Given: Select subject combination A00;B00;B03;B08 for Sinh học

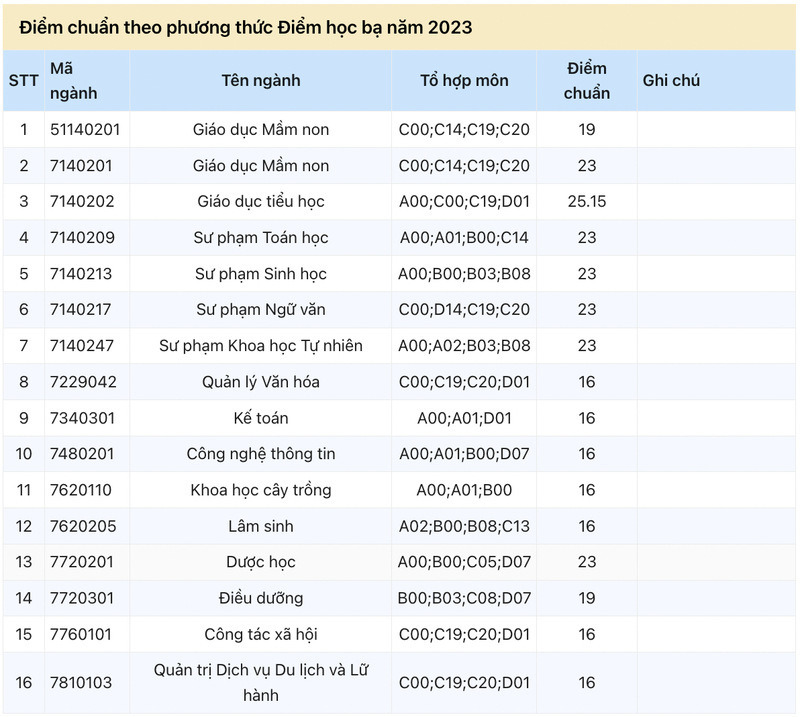Looking at the screenshot, I should tap(464, 274).
